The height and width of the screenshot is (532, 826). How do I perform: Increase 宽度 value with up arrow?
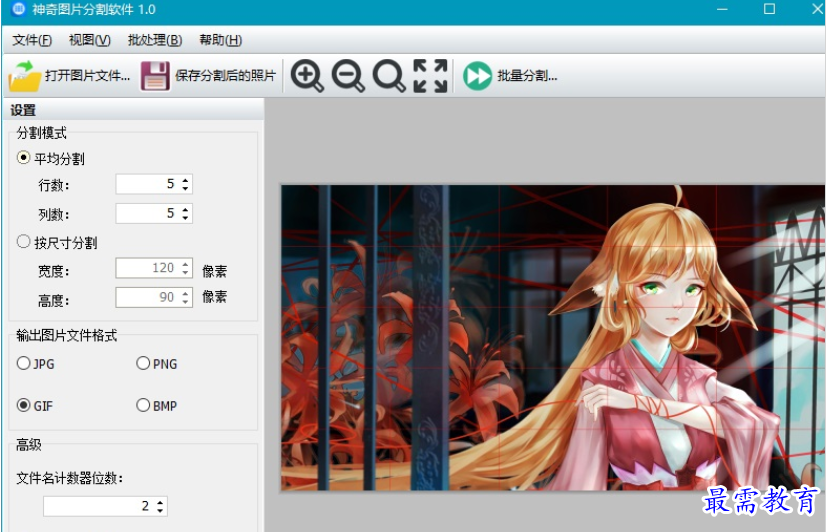click(x=185, y=264)
